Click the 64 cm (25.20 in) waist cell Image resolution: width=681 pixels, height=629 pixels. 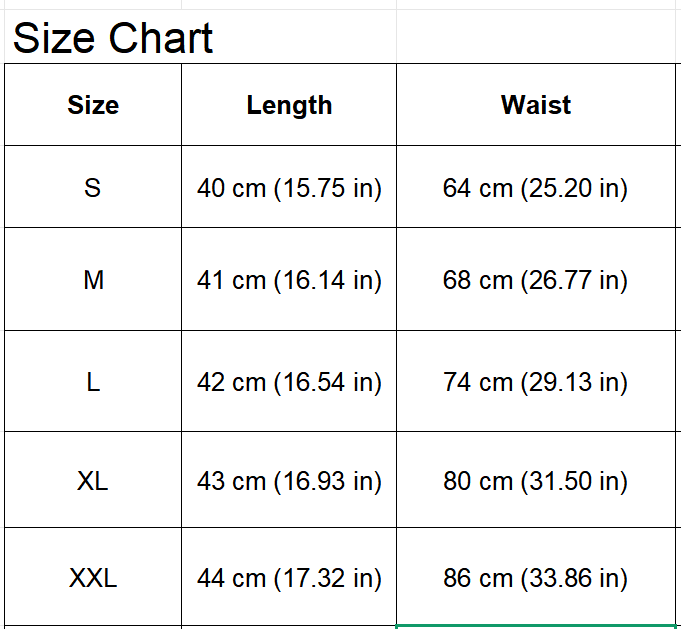(536, 187)
